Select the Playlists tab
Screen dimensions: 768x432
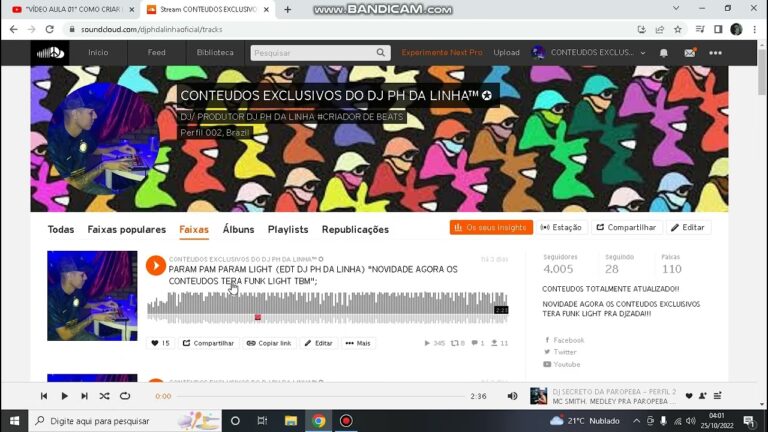pos(288,229)
